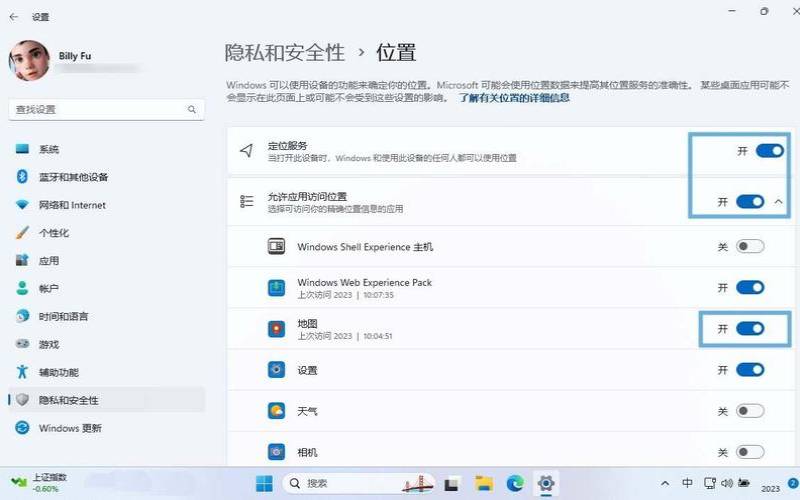This screenshot has width=800, height=500.
Task: Enable location for Windows Shell Experience 主机
Action: [750, 246]
